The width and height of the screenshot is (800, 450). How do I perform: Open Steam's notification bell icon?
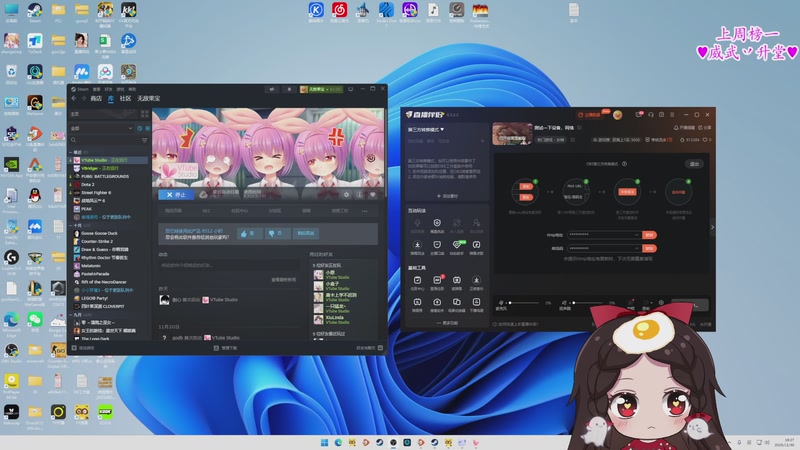coord(289,89)
